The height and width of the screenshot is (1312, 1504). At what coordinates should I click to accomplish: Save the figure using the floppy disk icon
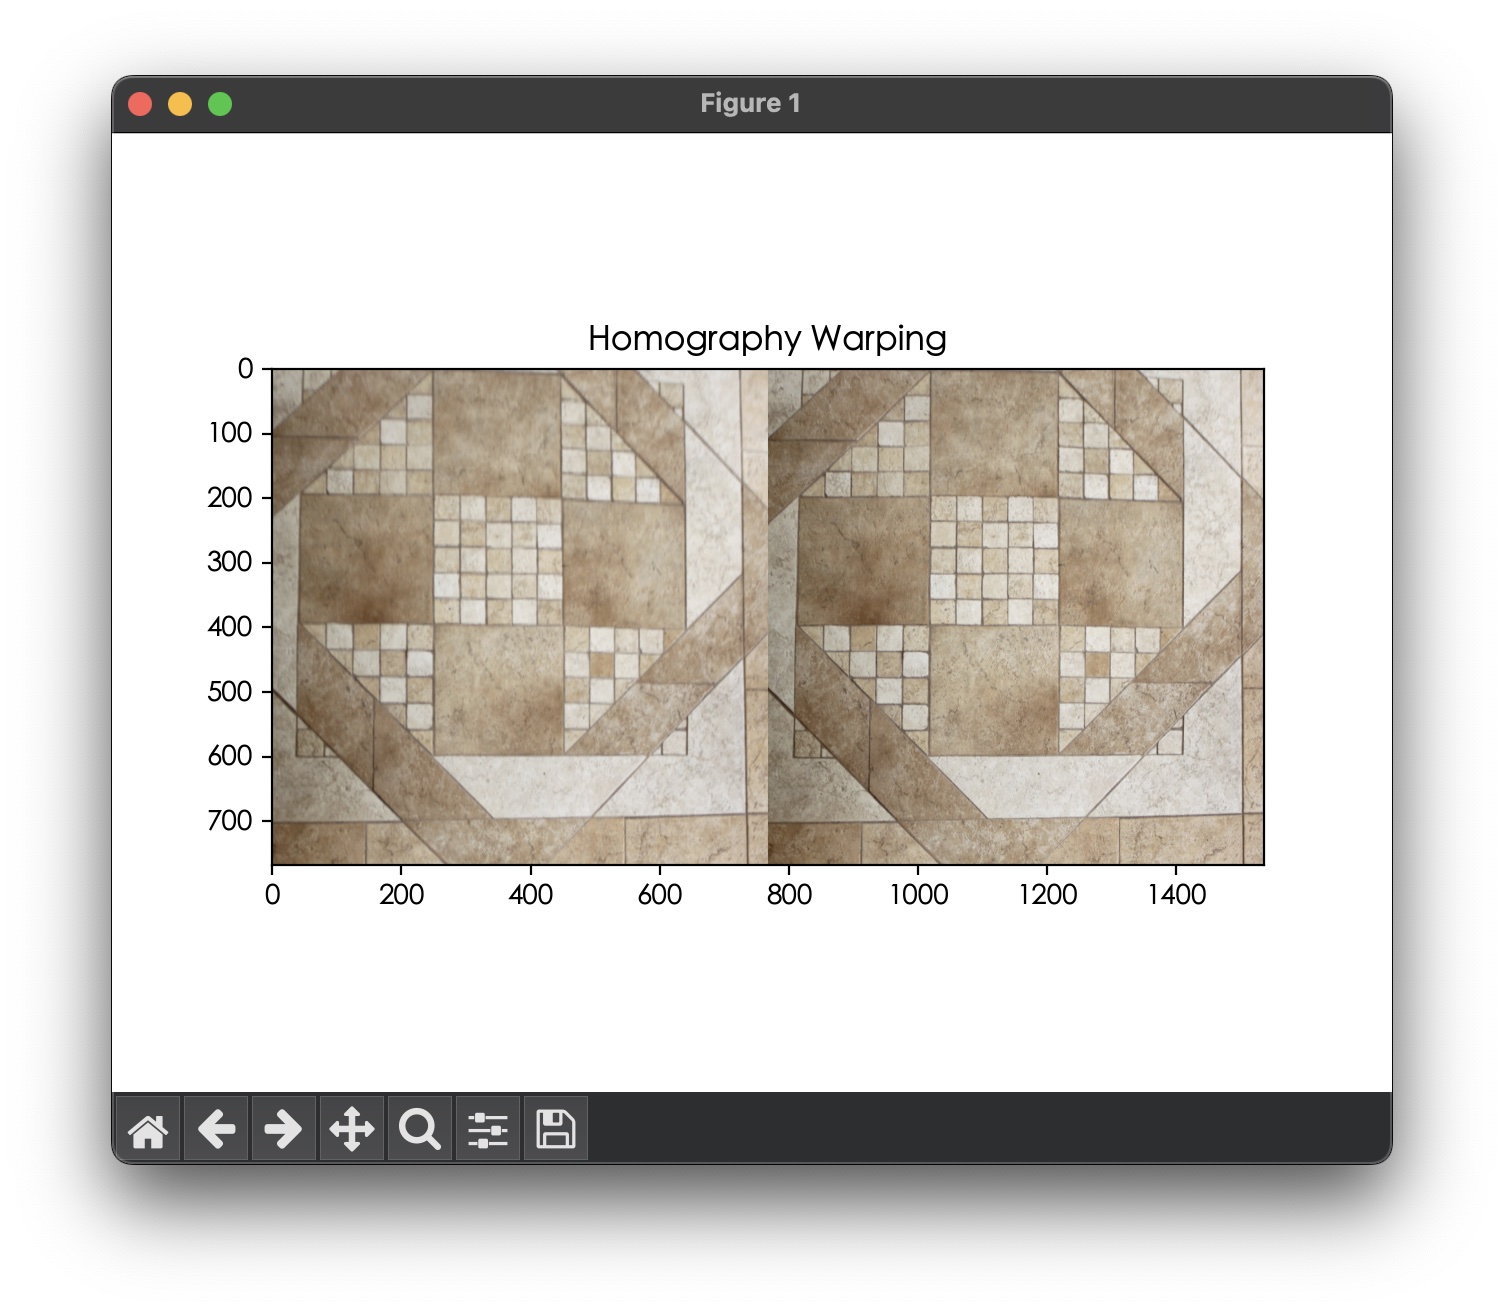click(x=556, y=1129)
